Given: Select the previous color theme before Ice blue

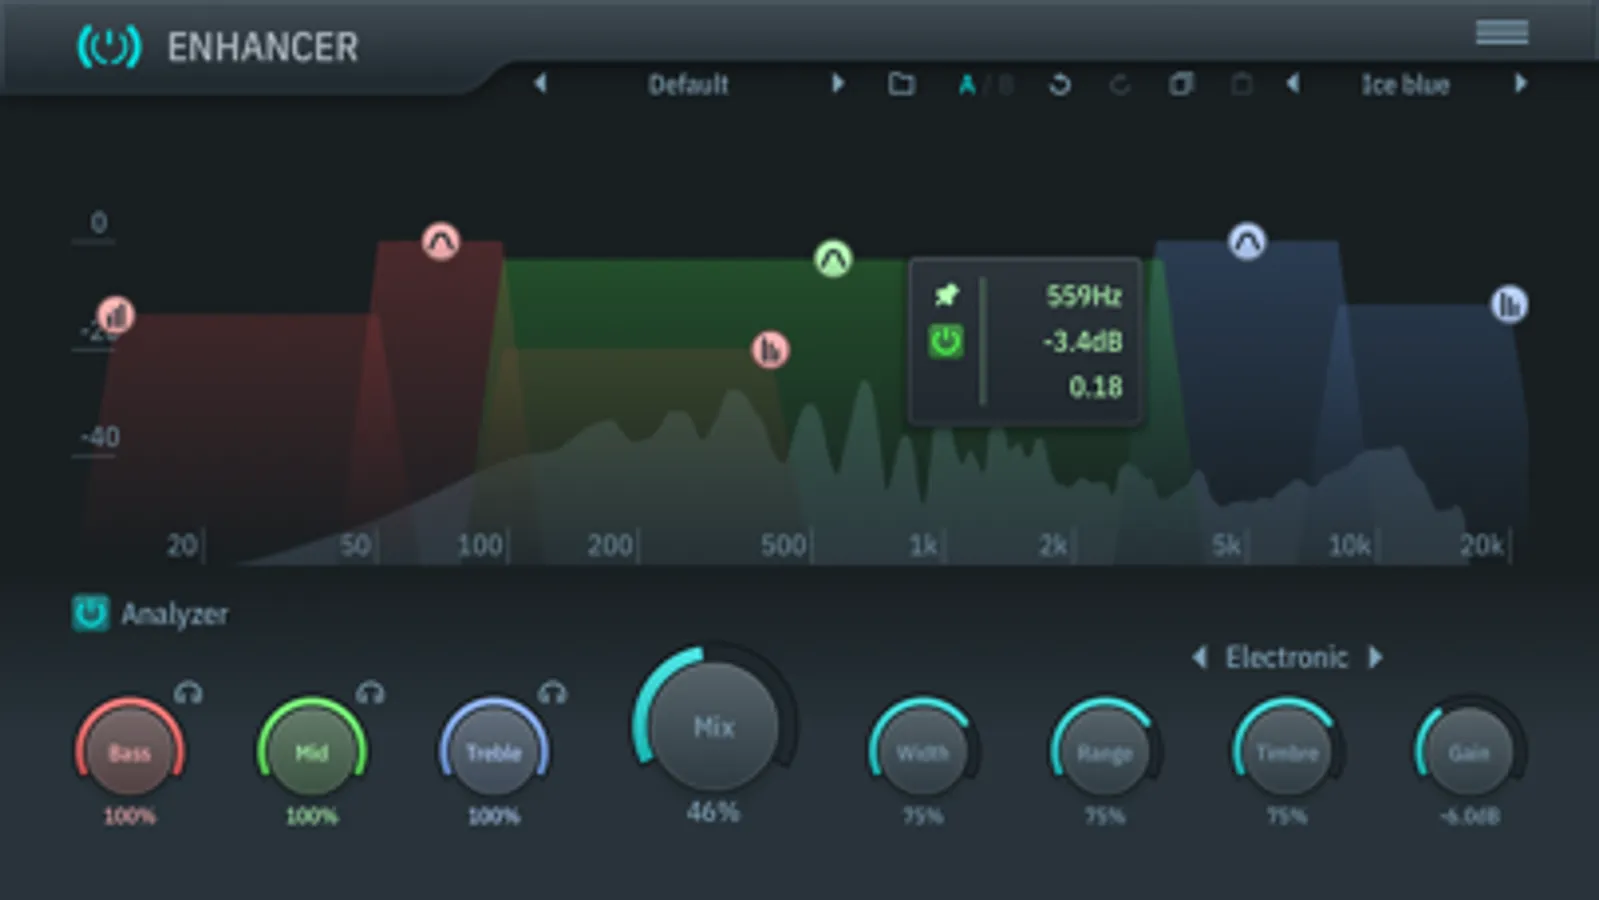Looking at the screenshot, I should pyautogui.click(x=1293, y=83).
